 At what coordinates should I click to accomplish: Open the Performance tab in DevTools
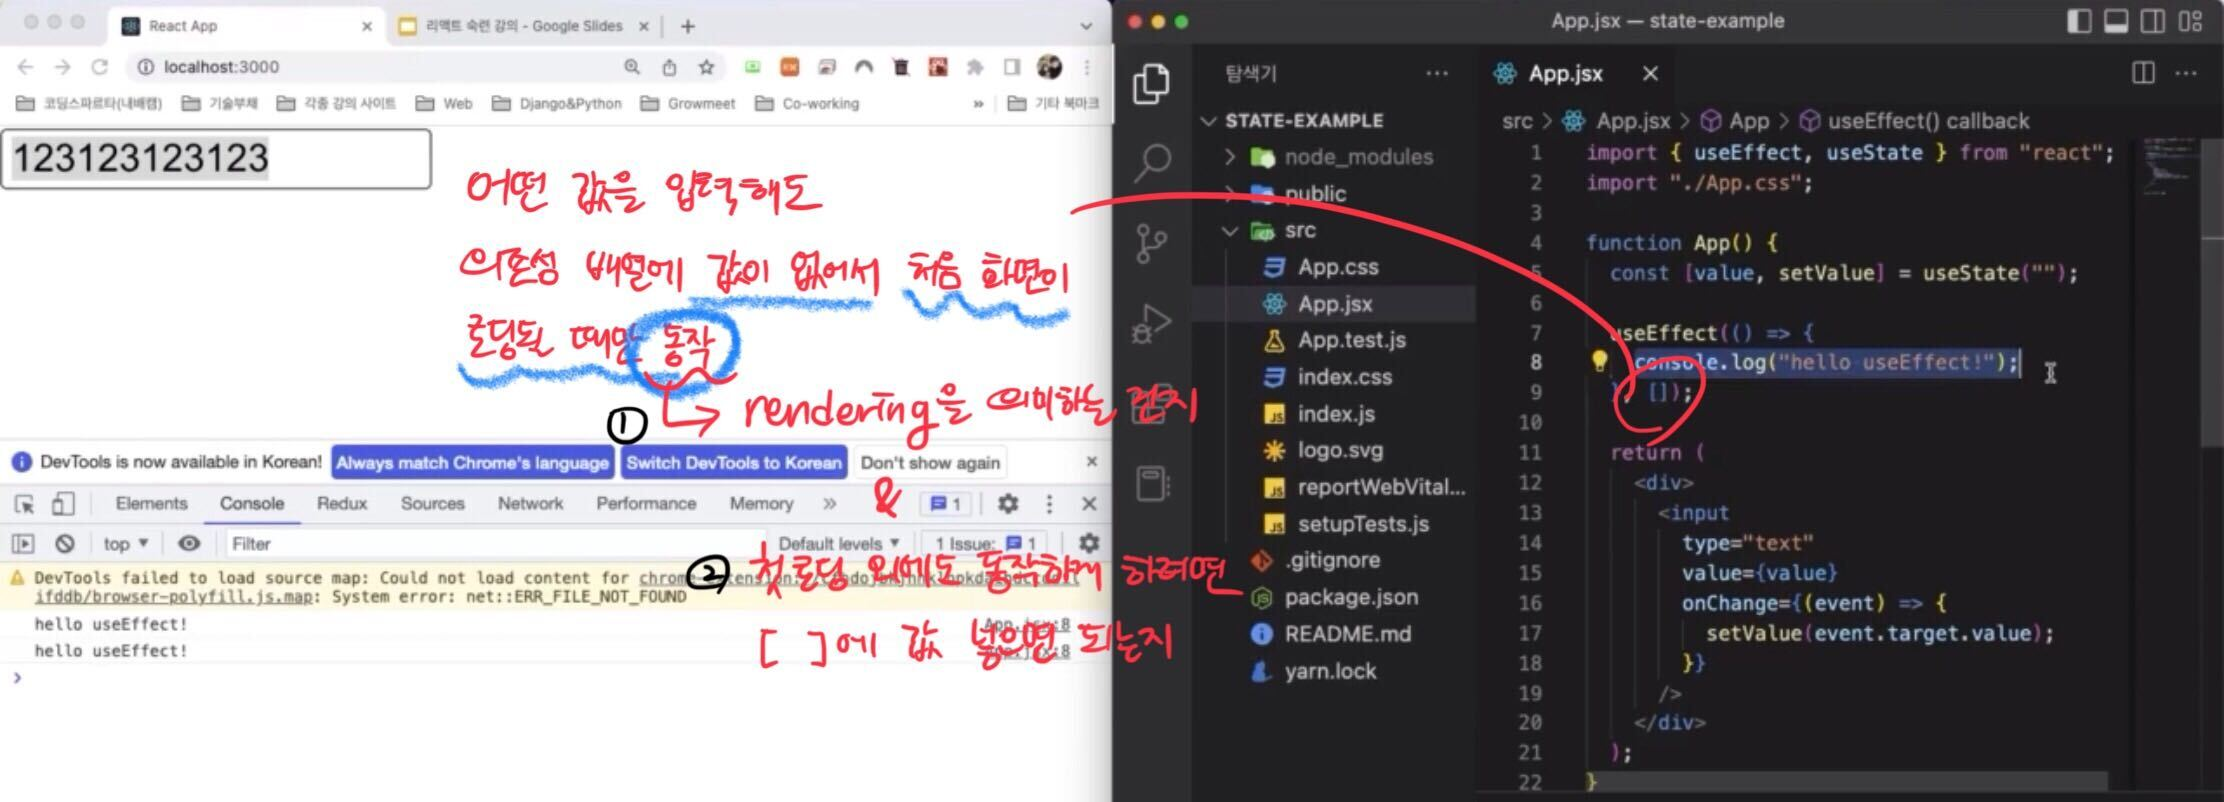pyautogui.click(x=646, y=504)
